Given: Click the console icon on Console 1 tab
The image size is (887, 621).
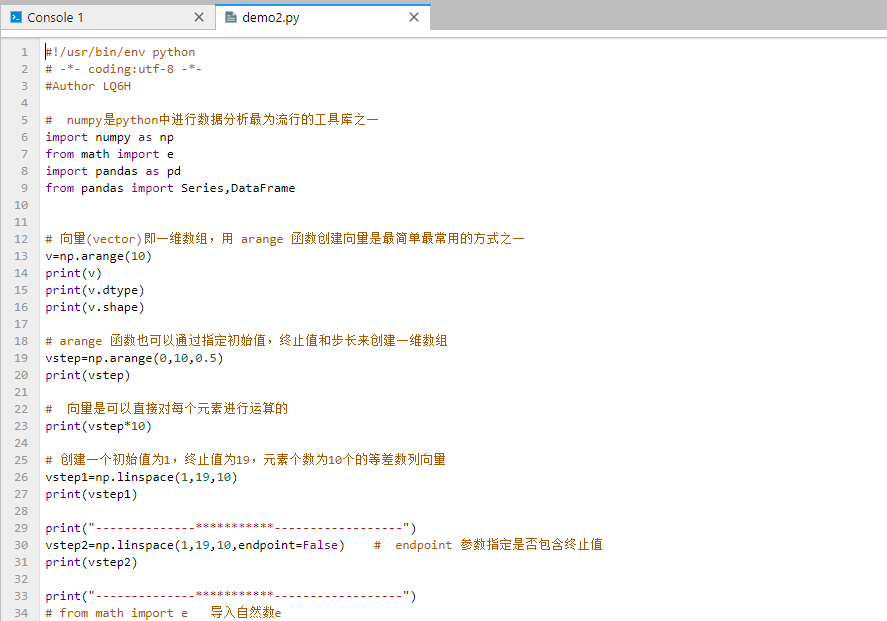Looking at the screenshot, I should tap(16, 18).
